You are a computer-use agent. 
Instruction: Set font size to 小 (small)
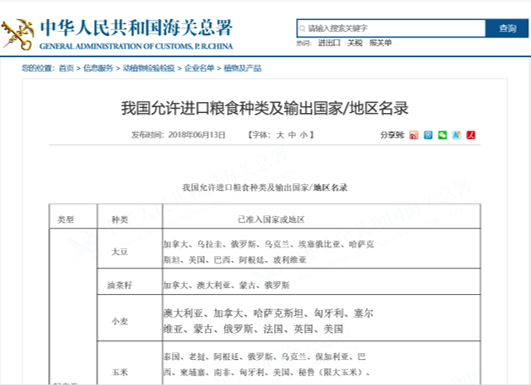point(304,135)
